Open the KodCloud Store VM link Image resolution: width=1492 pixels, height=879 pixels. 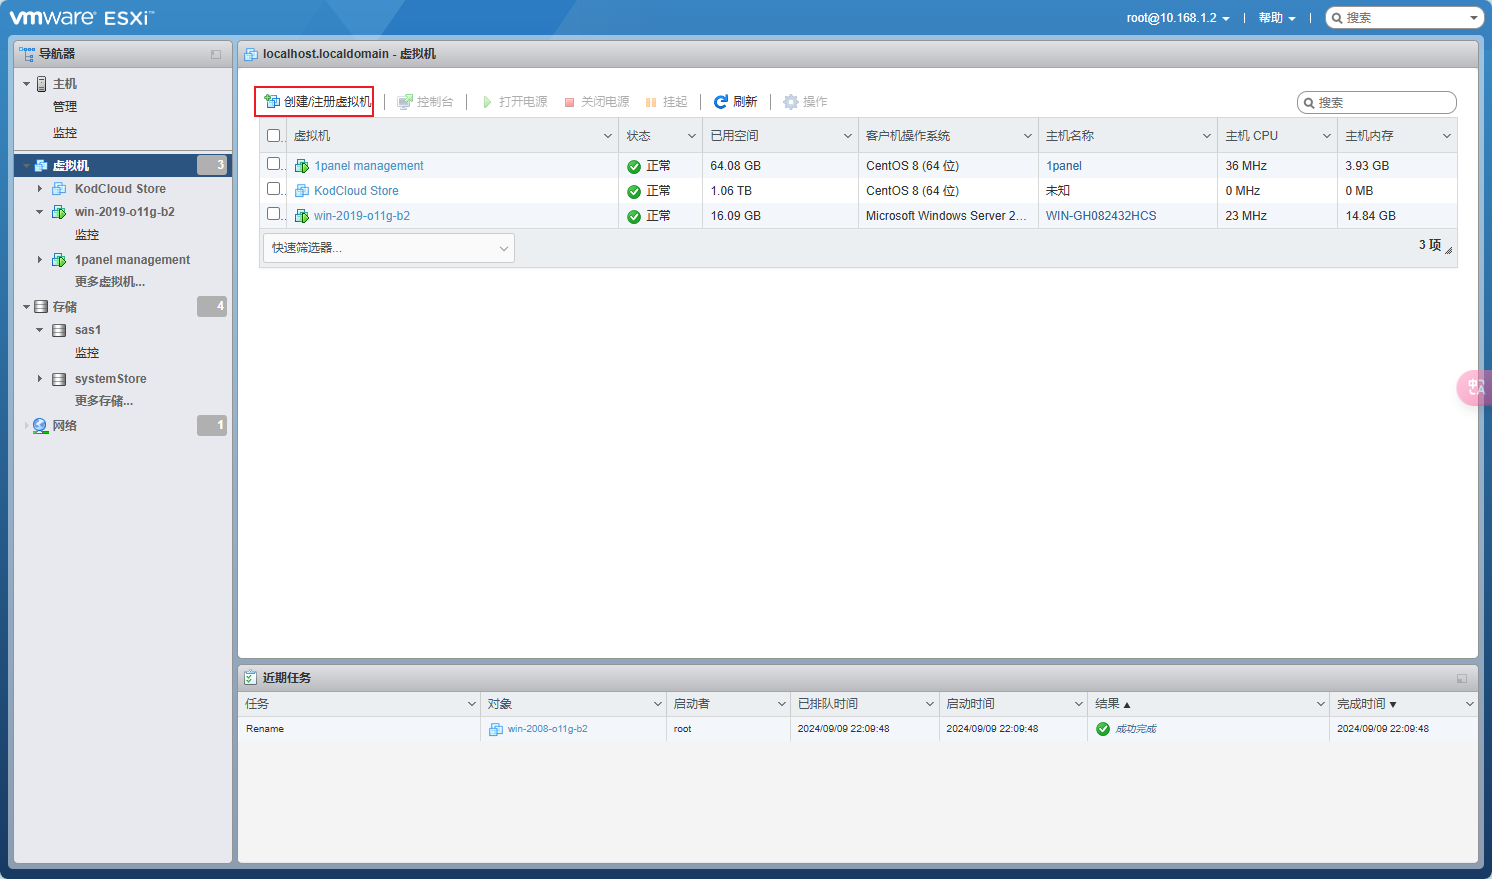356,191
